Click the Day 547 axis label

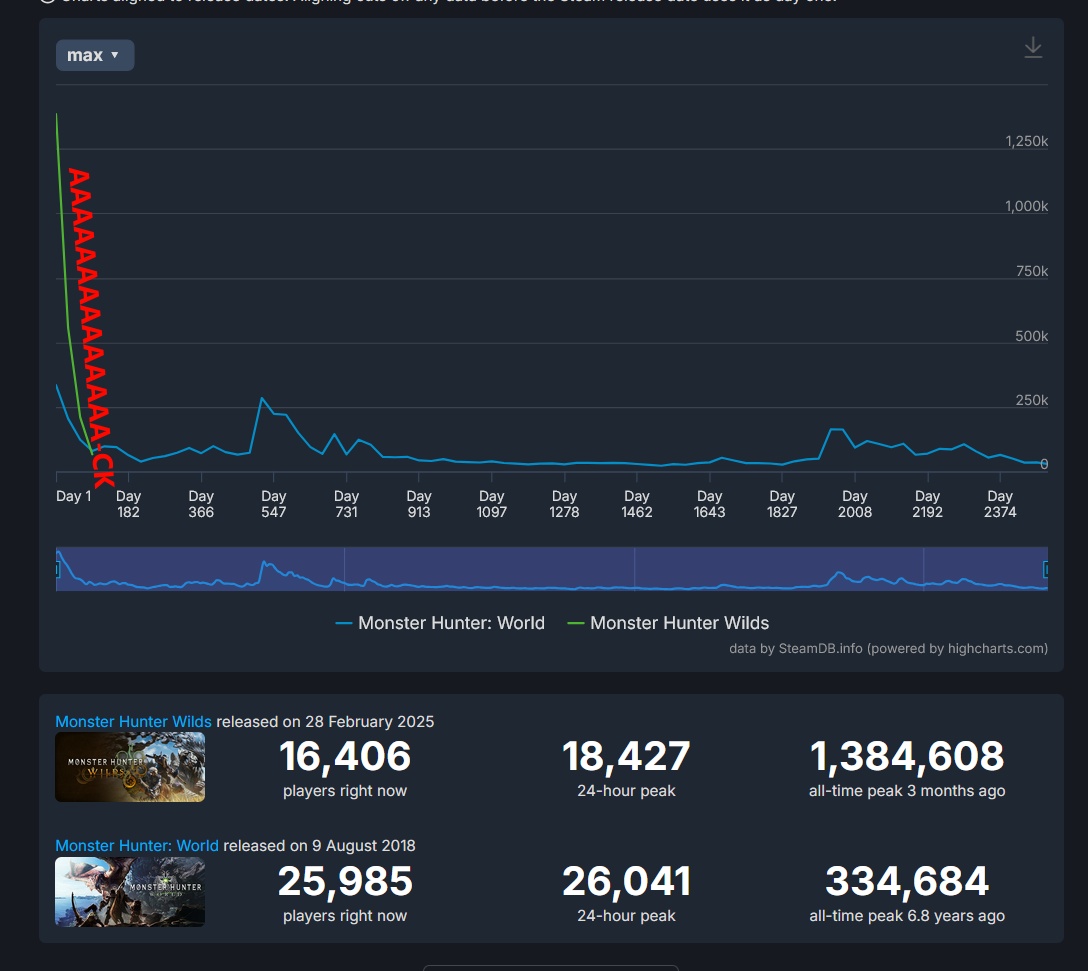273,504
